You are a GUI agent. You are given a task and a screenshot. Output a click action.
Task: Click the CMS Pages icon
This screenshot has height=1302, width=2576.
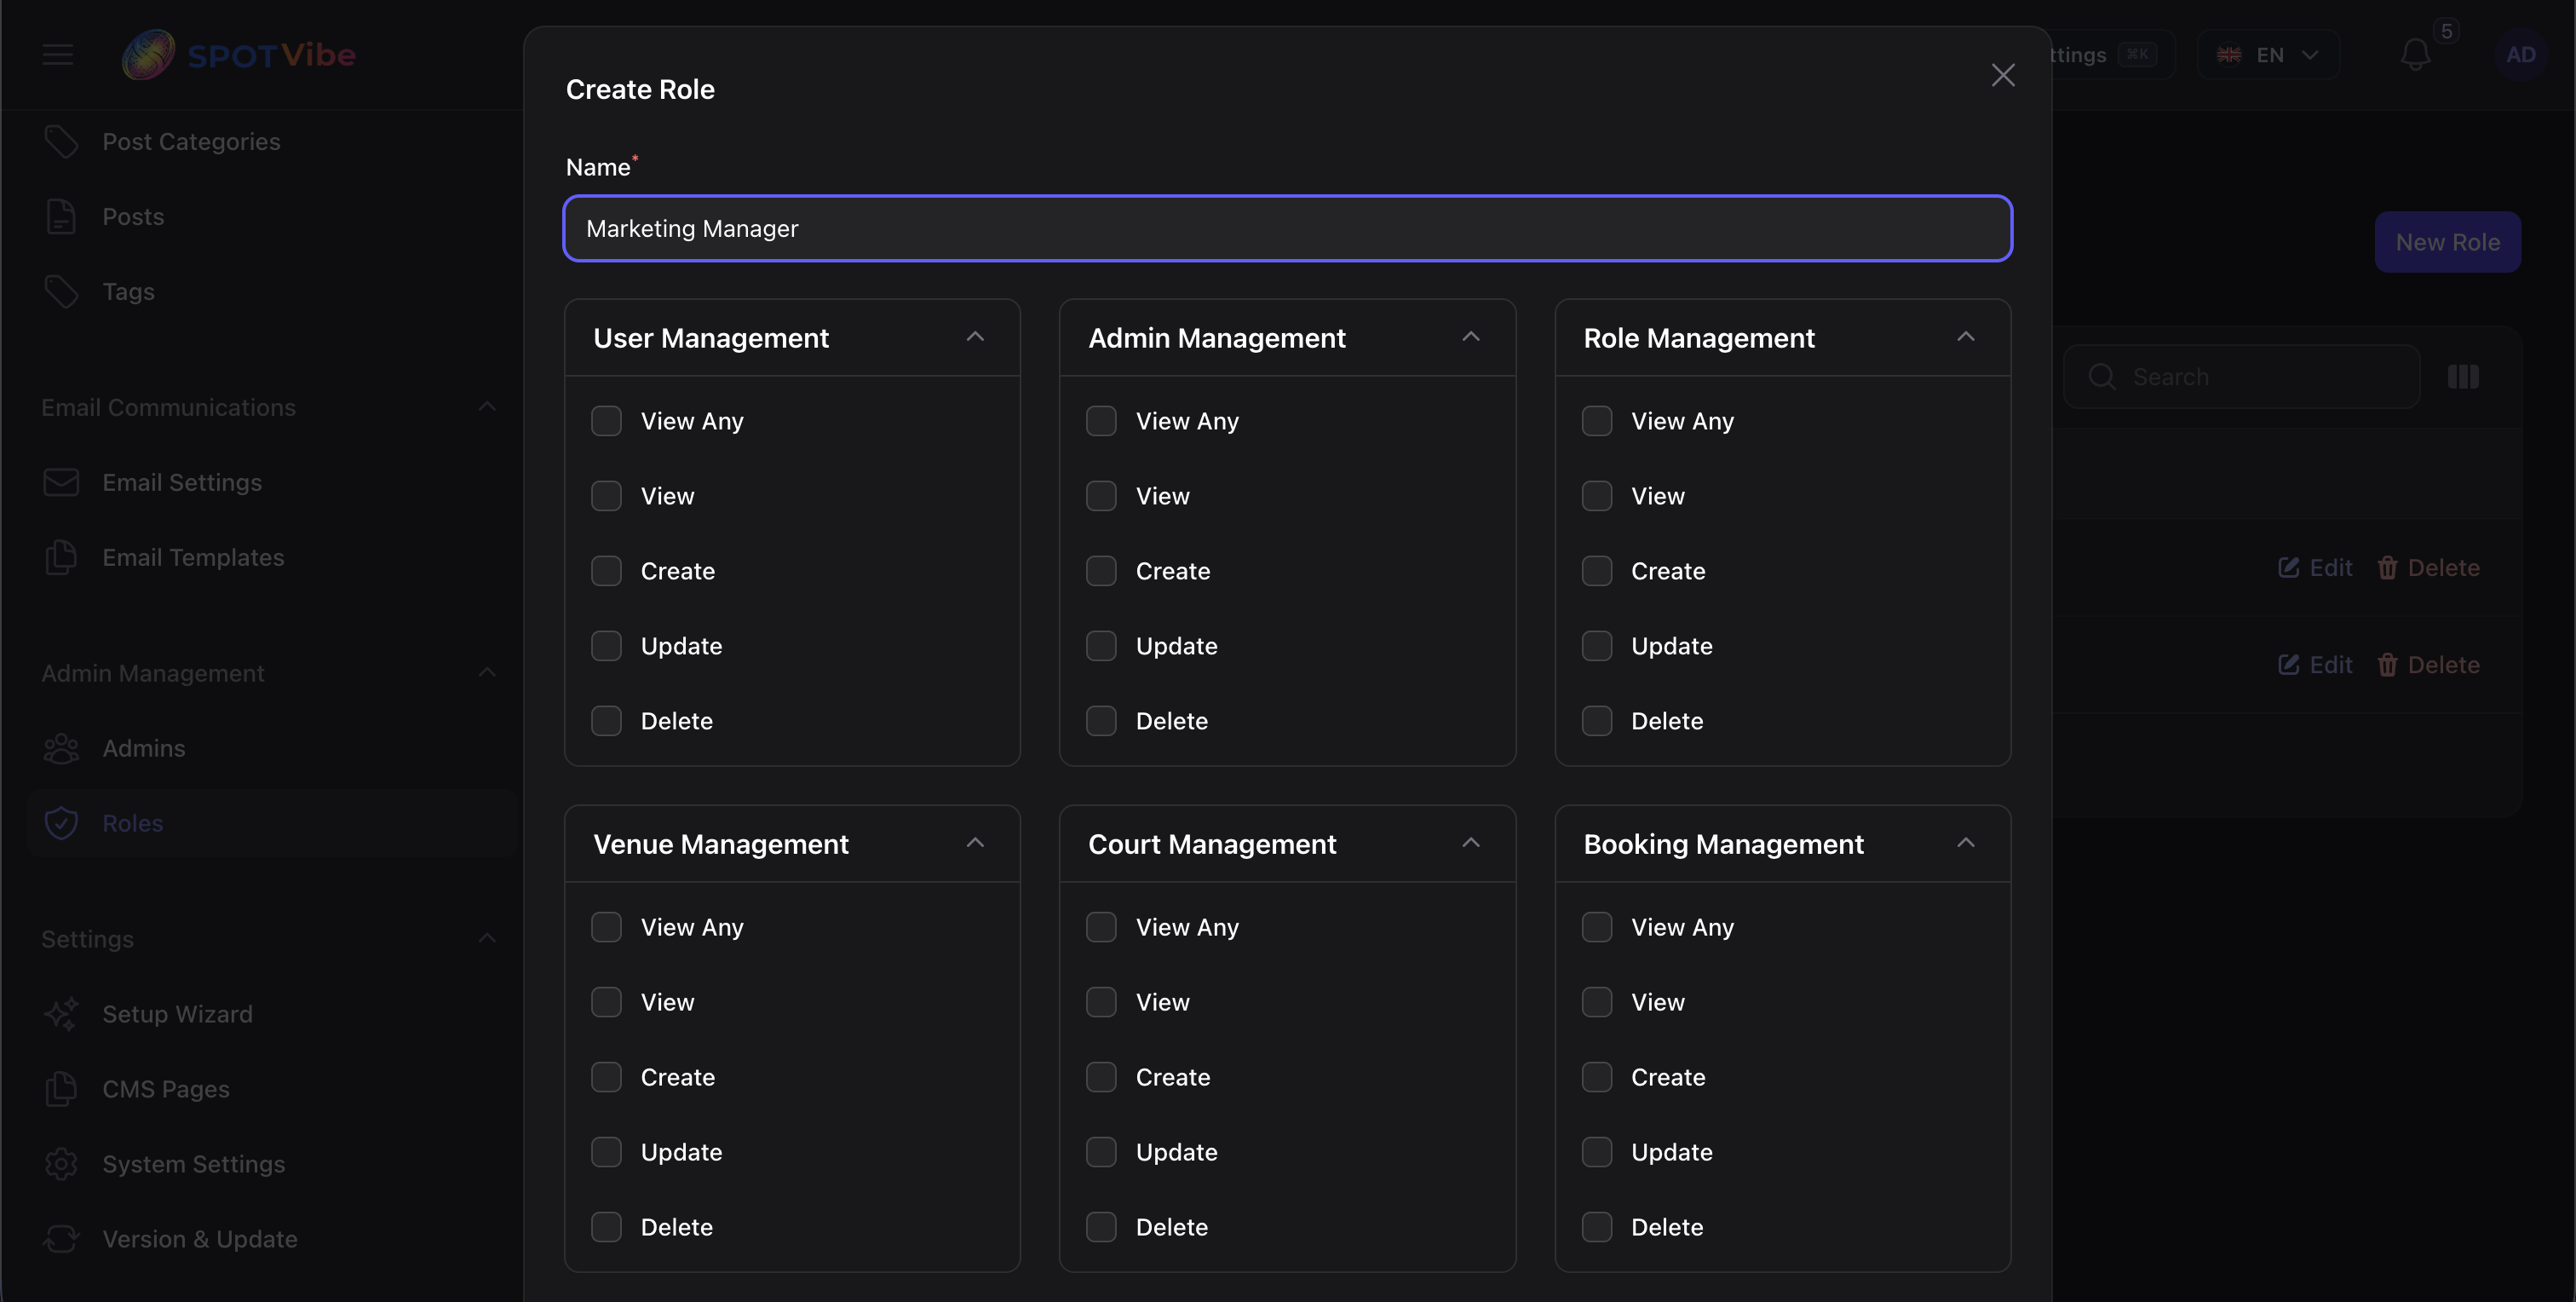[x=61, y=1090]
